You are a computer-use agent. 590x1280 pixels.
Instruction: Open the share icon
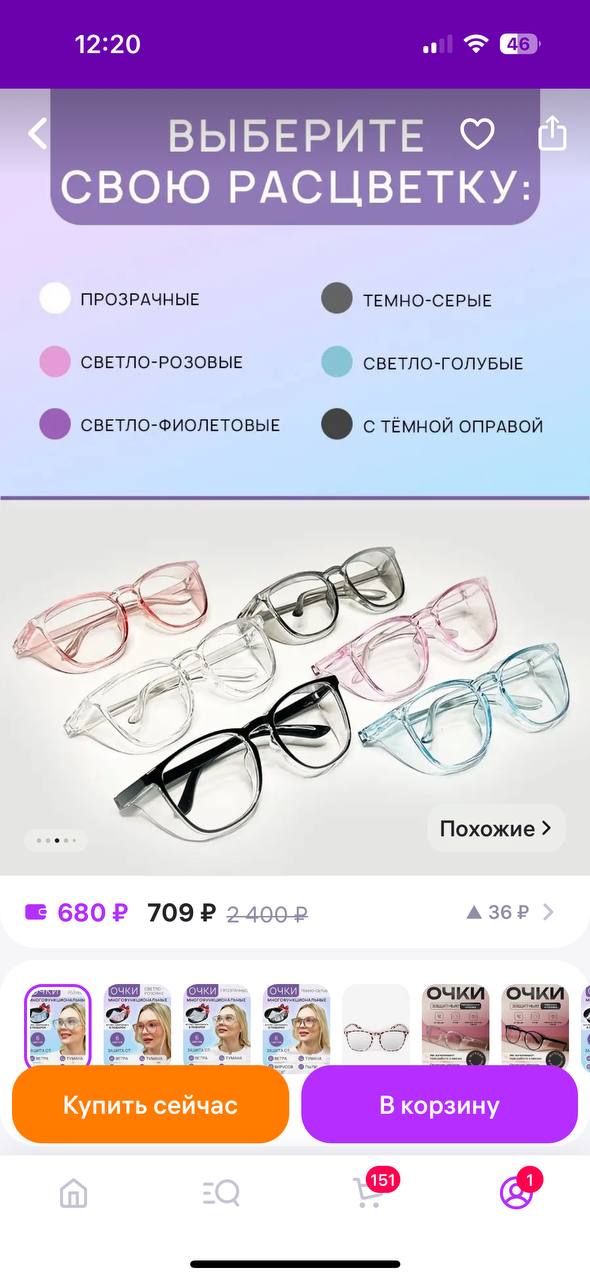click(x=553, y=133)
